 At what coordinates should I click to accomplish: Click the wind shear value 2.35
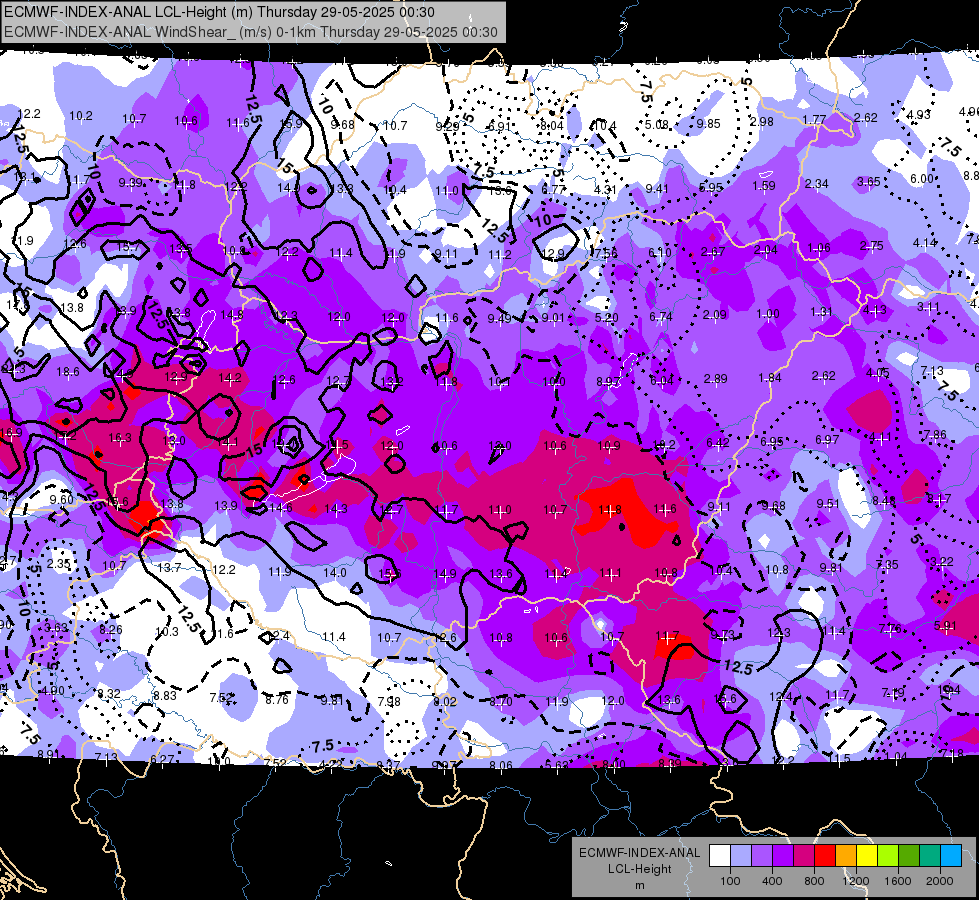coord(59,563)
